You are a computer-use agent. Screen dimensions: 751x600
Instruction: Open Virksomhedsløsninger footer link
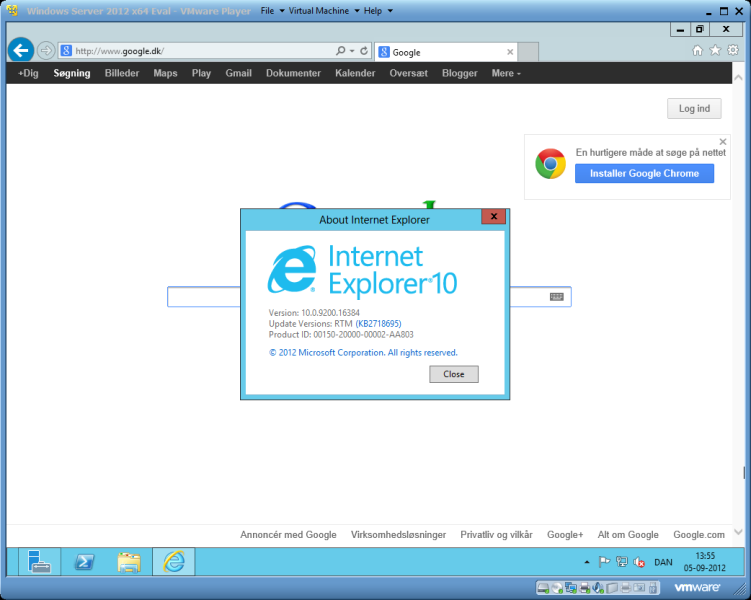[398, 534]
